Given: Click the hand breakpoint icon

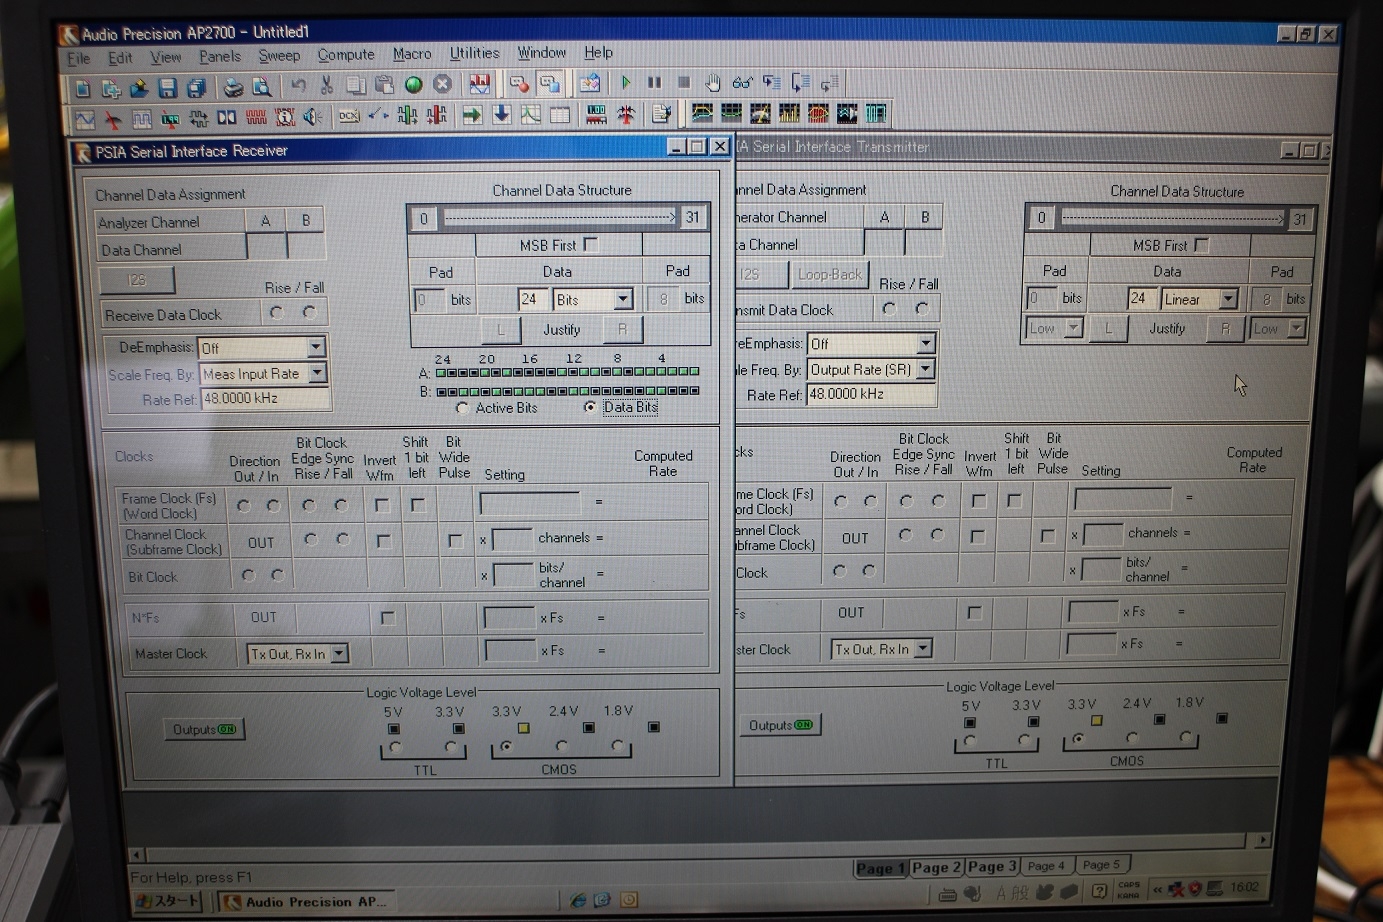Looking at the screenshot, I should coord(712,83).
